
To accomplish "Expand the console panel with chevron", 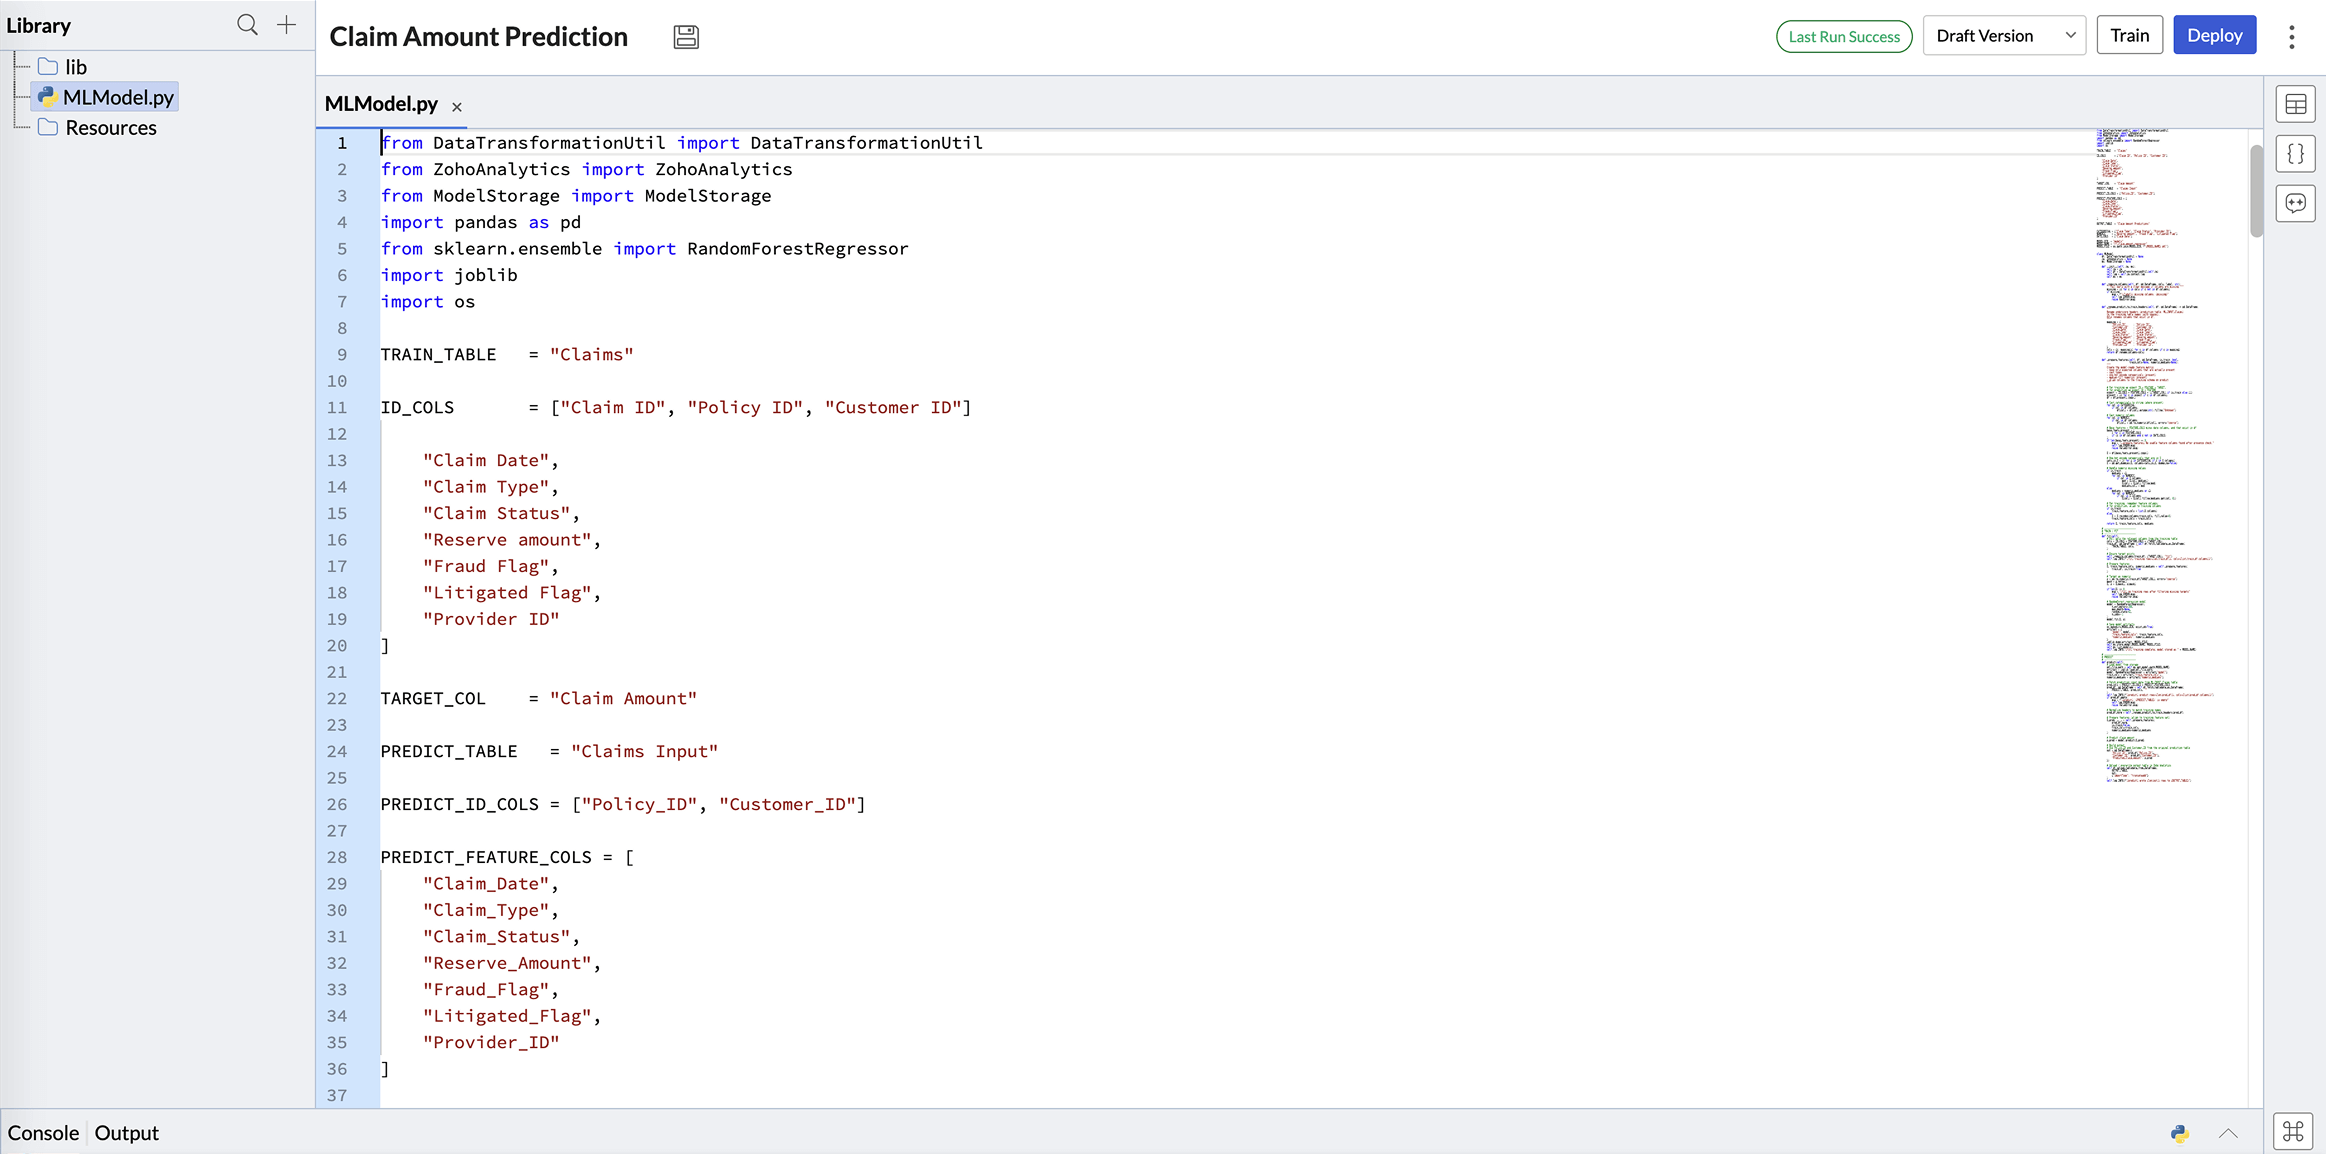I will [x=2228, y=1133].
